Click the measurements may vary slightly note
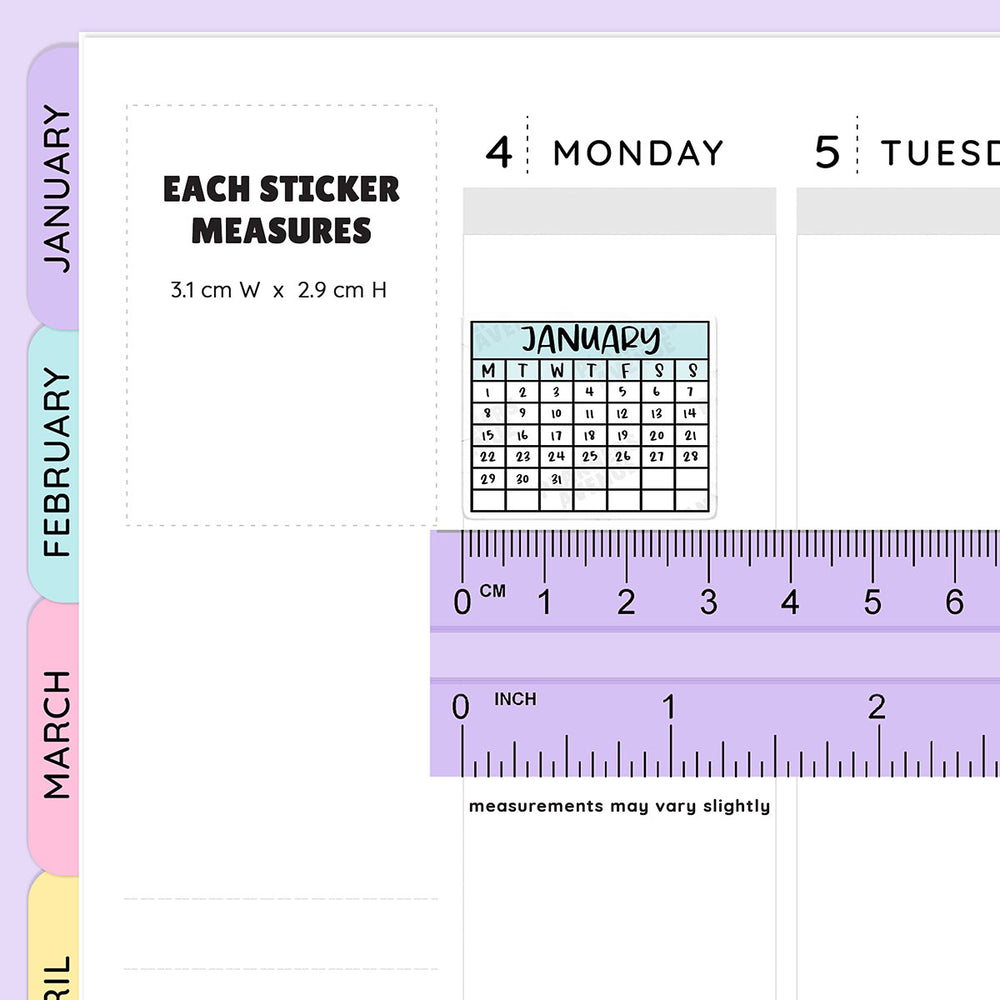This screenshot has height=1000, width=1000. pos(619,806)
